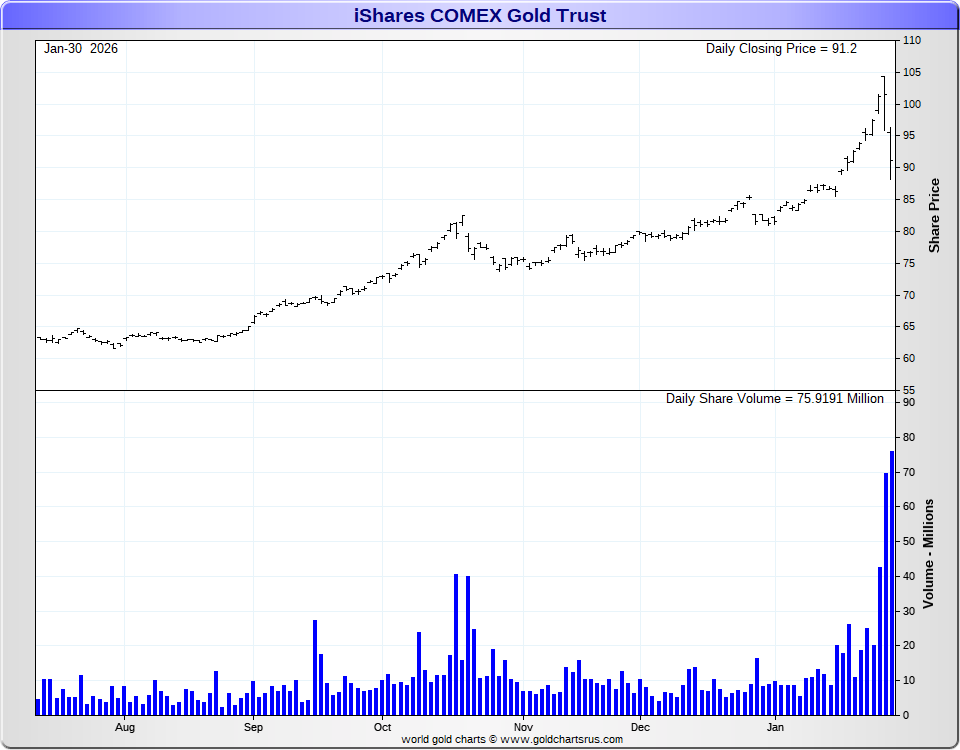This screenshot has width=960, height=750.
Task: Click the 55 share price tick label
Action: click(x=909, y=390)
